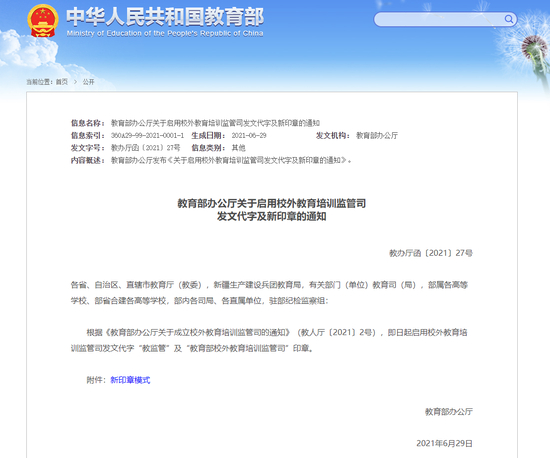Click document number 教办厅函〔2021〕27号 at right
The height and width of the screenshot is (458, 550).
click(431, 253)
